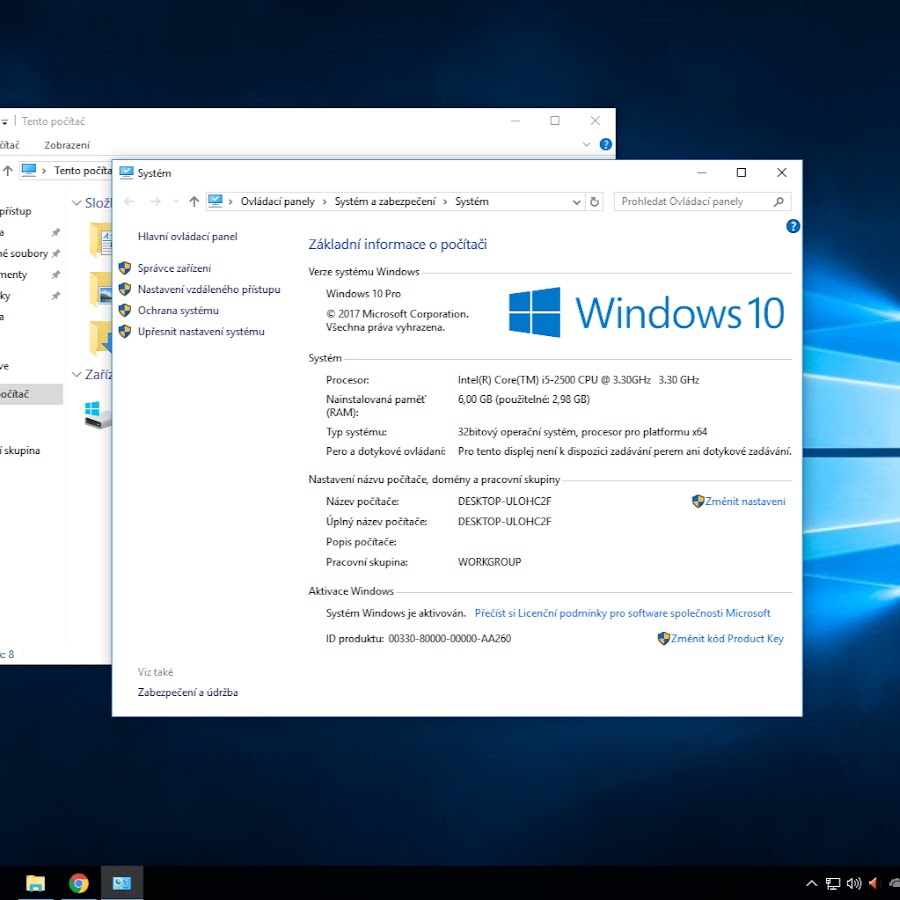Image resolution: width=900 pixels, height=900 pixels.
Task: Collapse the Složky group in Tento počítač
Action: pos(76,203)
